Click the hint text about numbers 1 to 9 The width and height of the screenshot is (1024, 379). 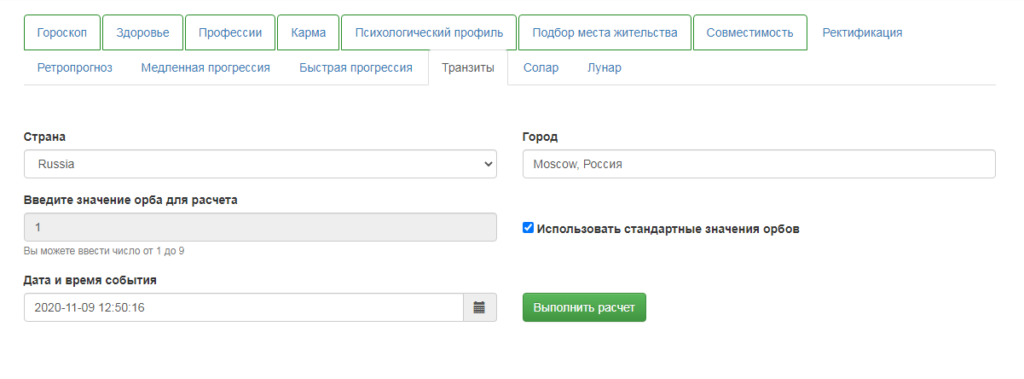(104, 250)
